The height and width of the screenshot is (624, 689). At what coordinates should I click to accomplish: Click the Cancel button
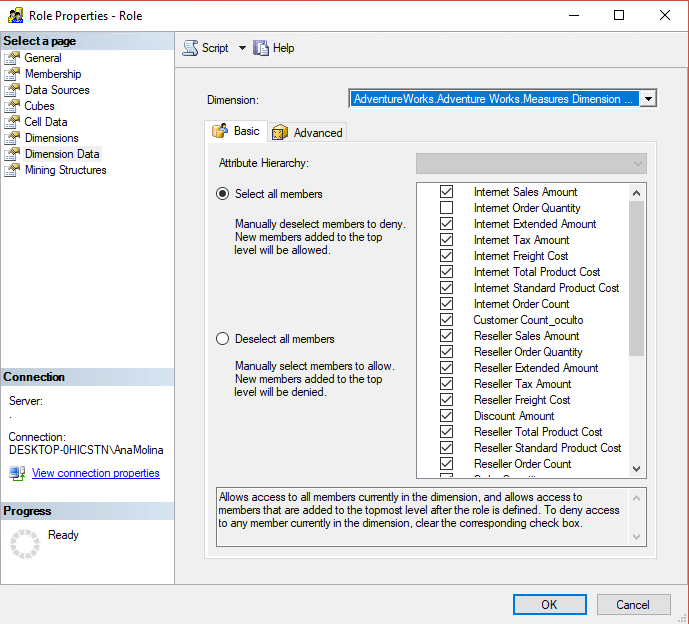[633, 605]
